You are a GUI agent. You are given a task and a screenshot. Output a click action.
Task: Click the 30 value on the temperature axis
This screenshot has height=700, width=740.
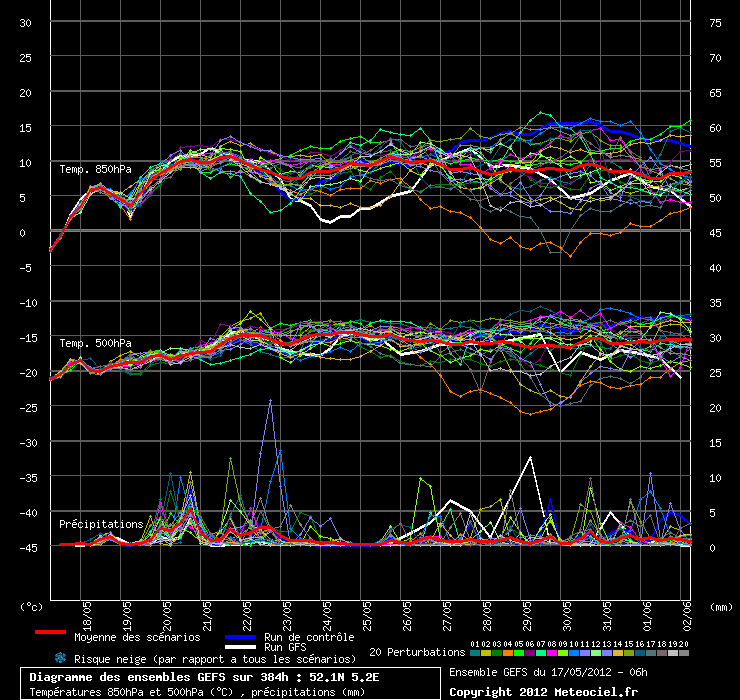(25, 23)
